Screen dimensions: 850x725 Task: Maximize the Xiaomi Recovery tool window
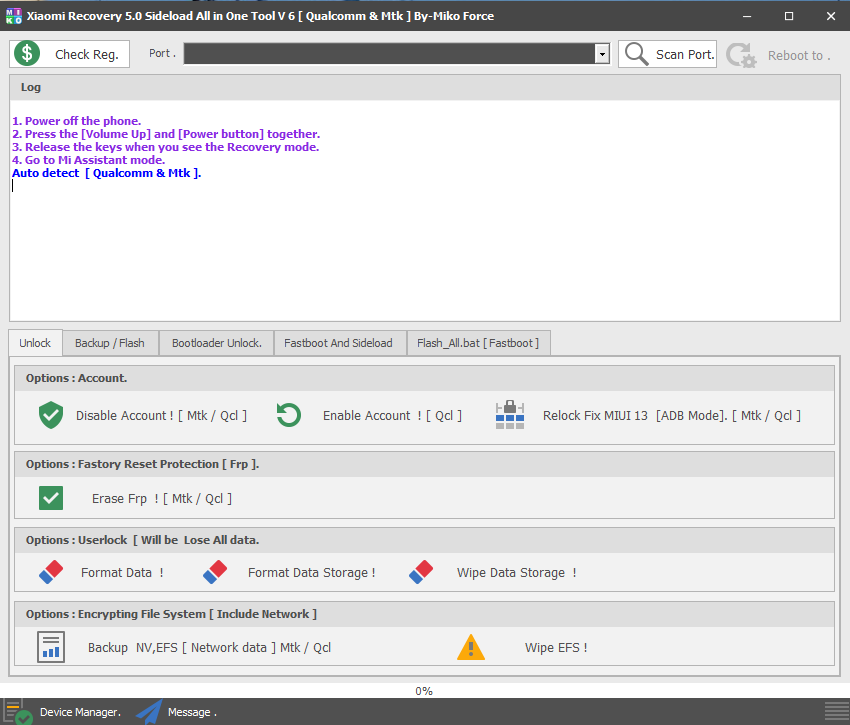pos(789,16)
